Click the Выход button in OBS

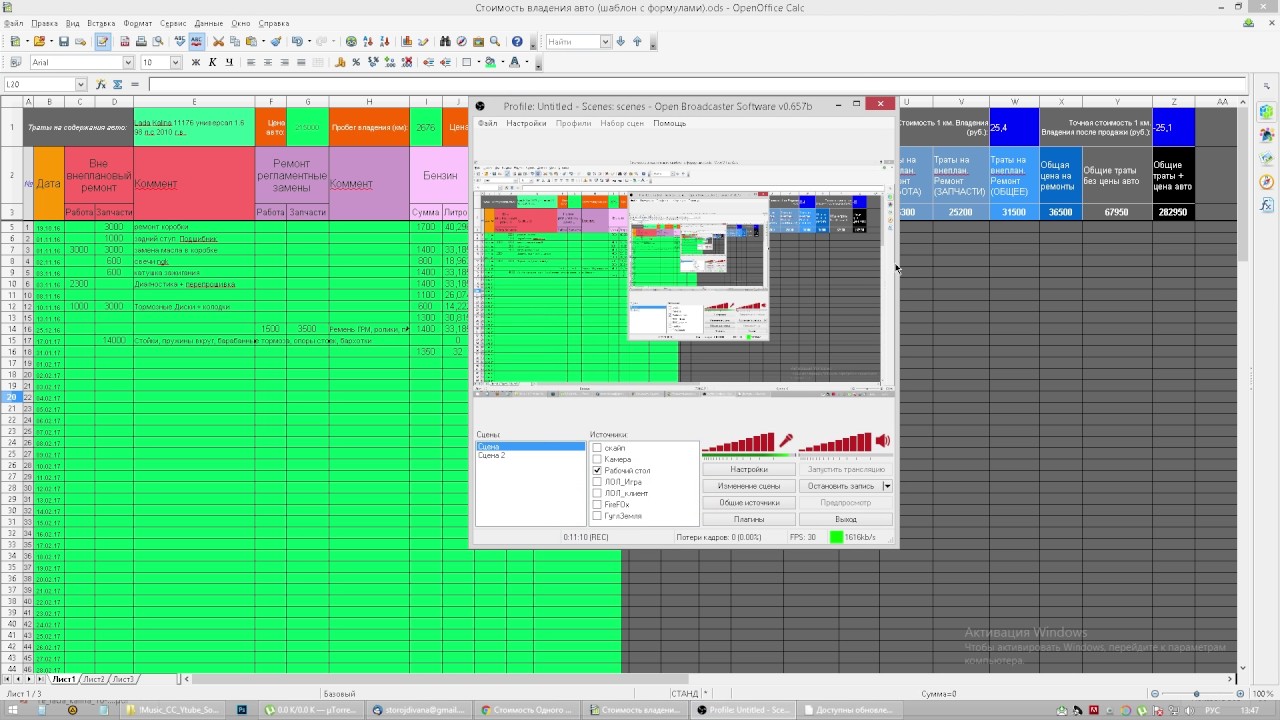(846, 519)
